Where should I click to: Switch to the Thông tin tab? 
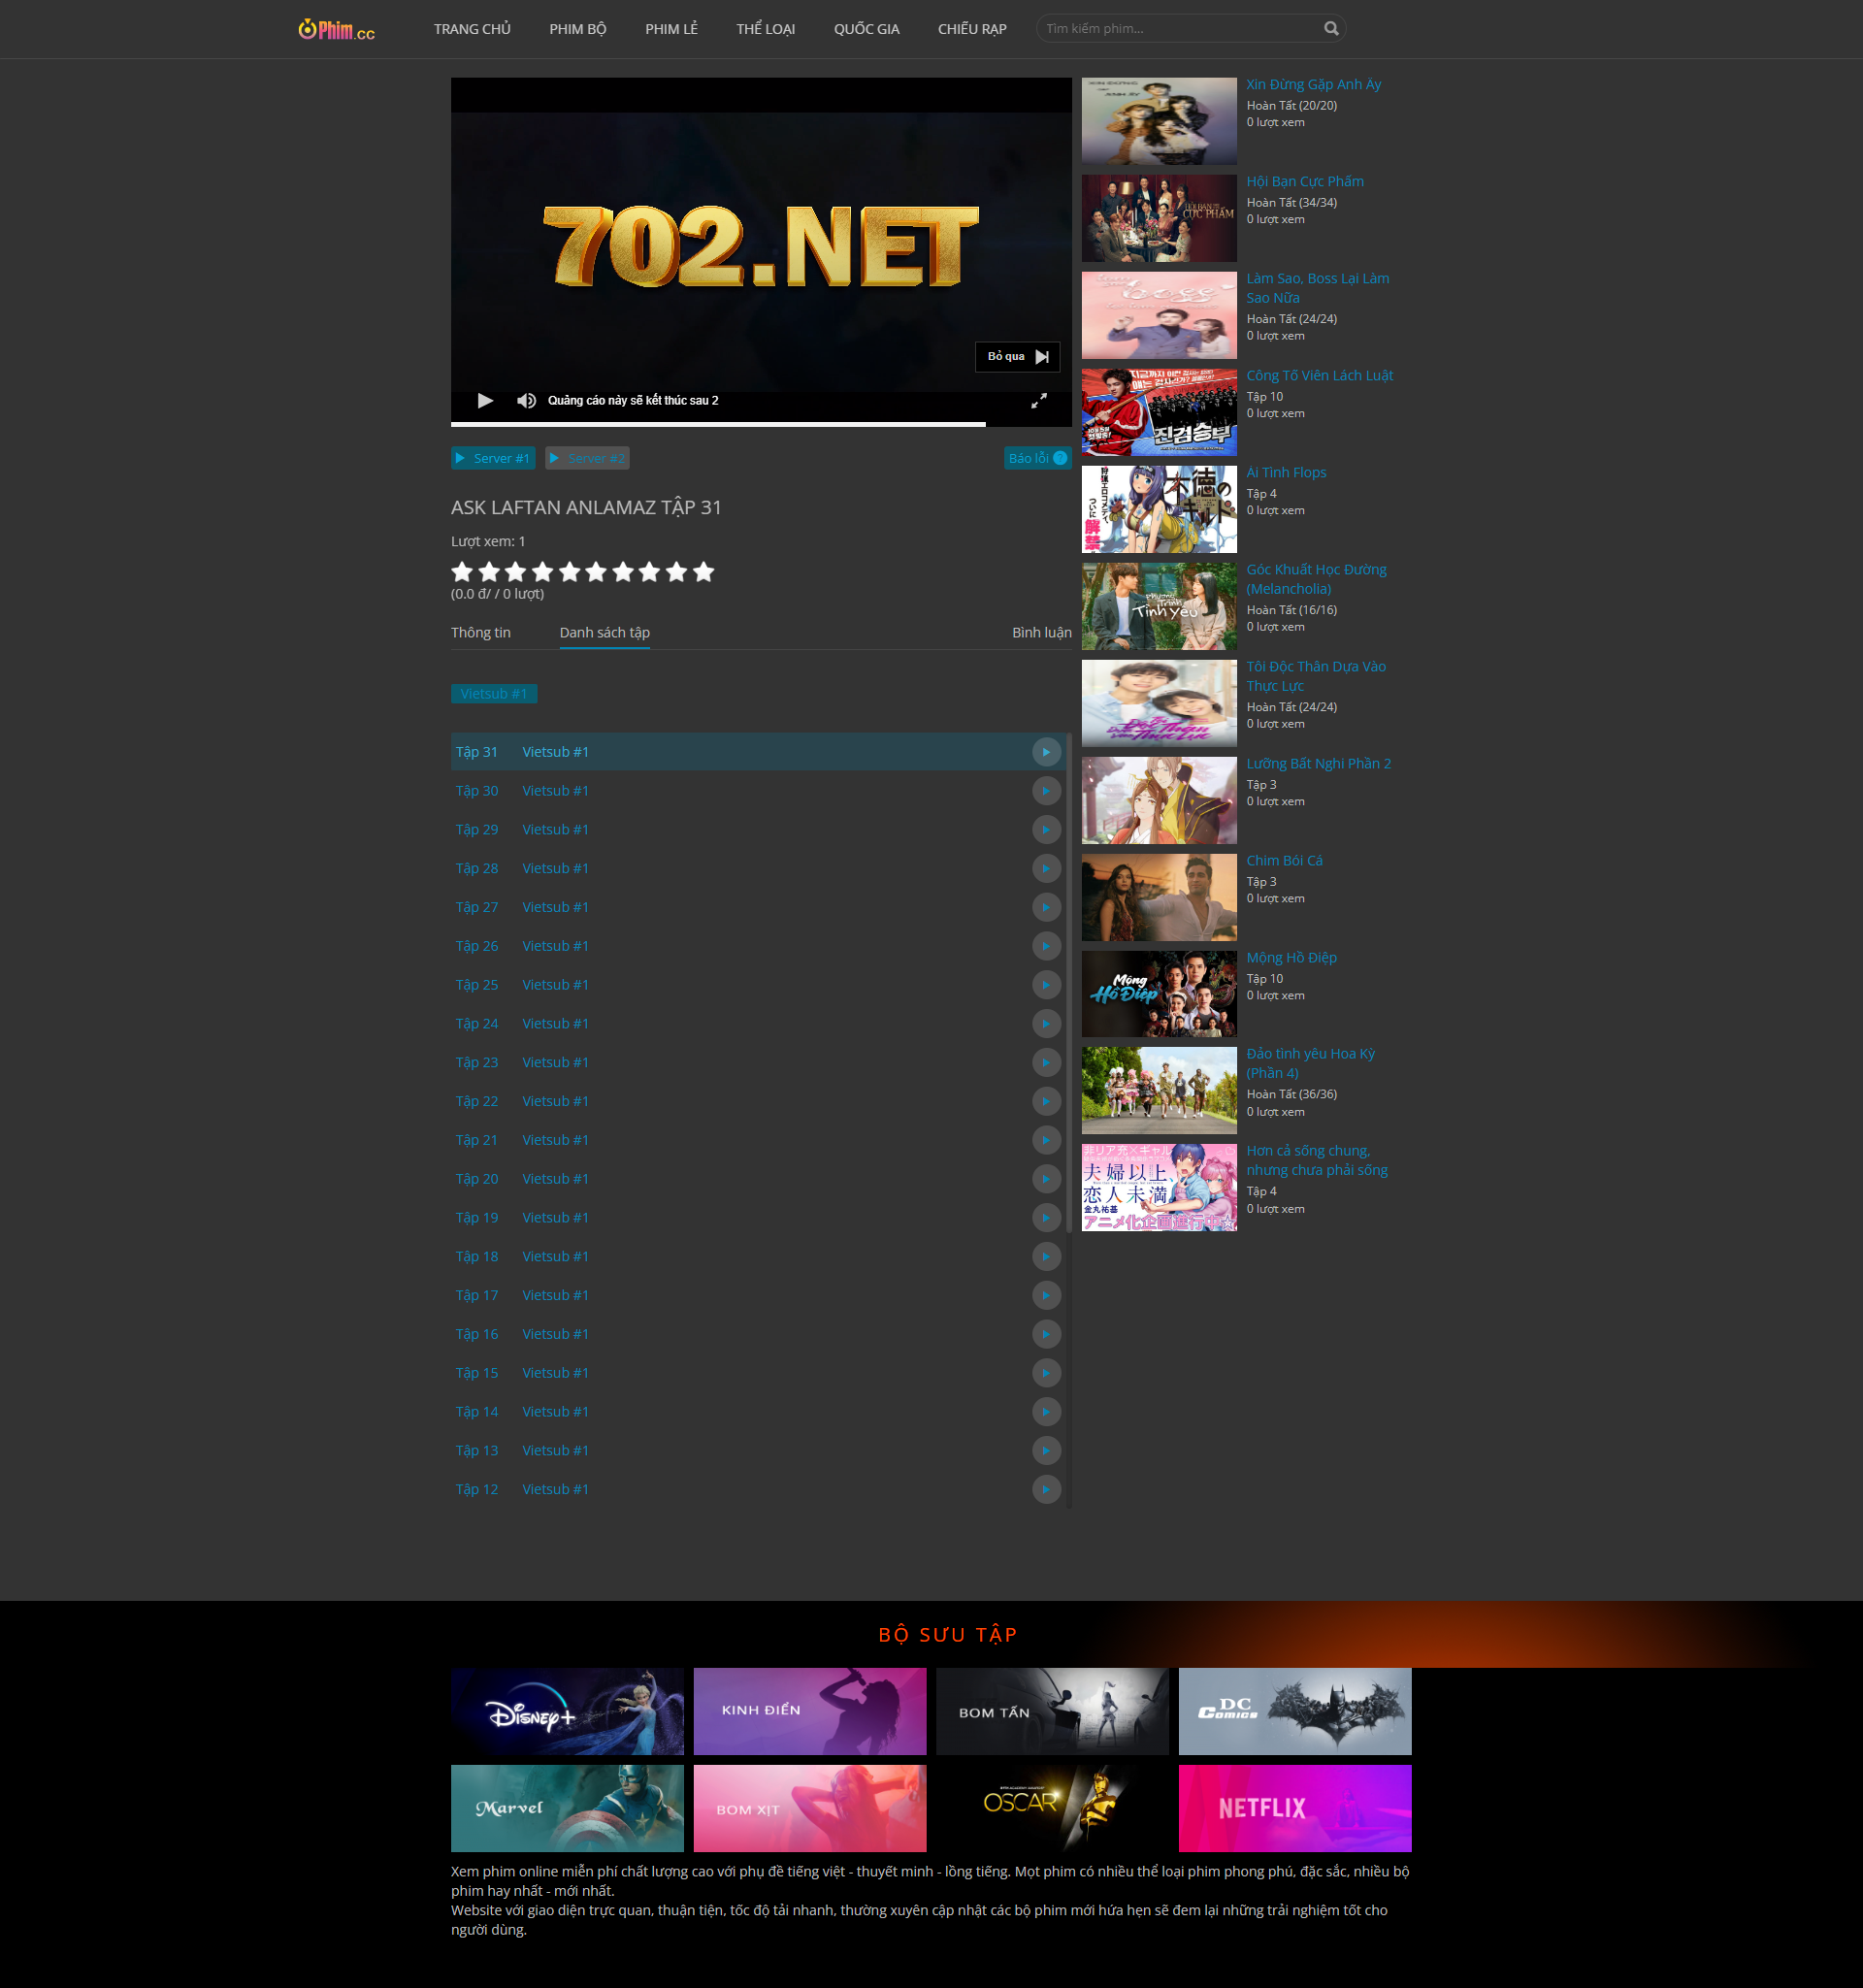(x=481, y=632)
